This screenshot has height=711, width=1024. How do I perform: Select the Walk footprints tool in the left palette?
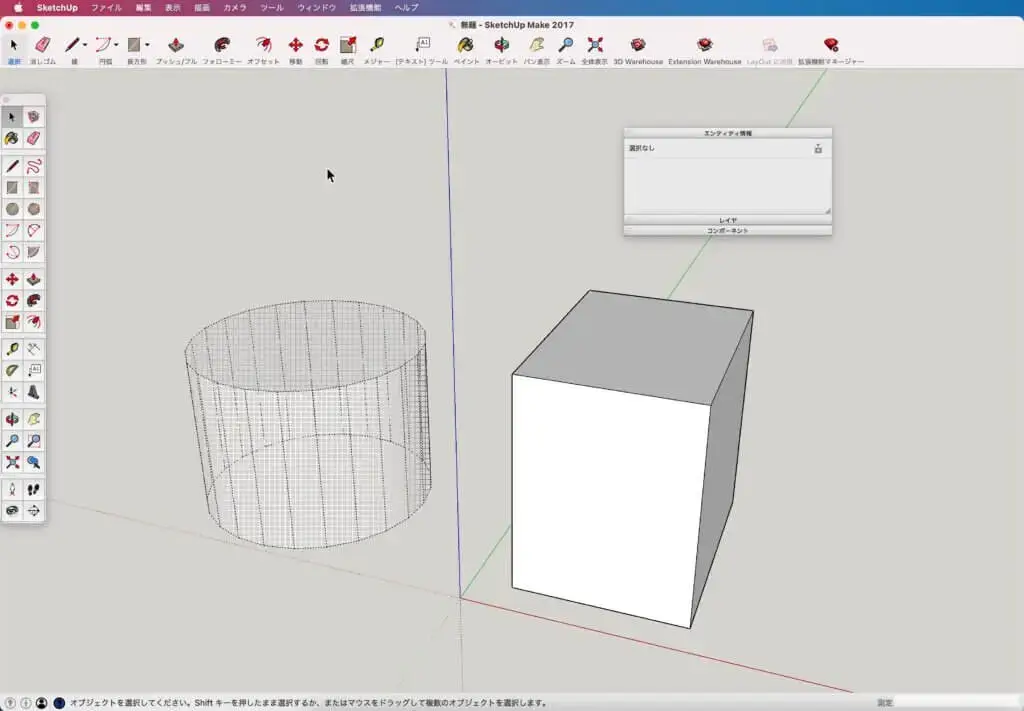pos(33,489)
